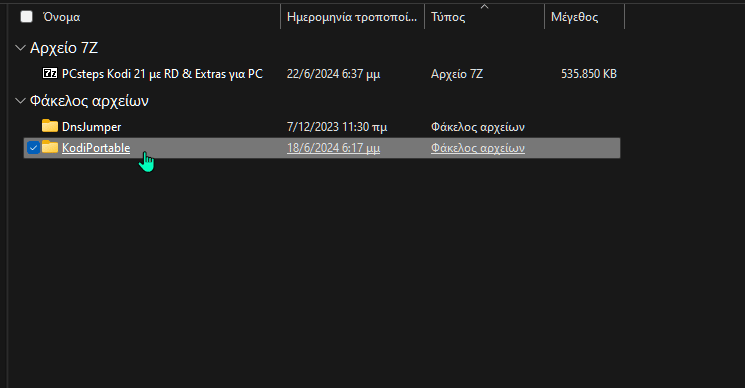Click the KodiPortable folder icon
The image size is (745, 388).
click(50, 147)
